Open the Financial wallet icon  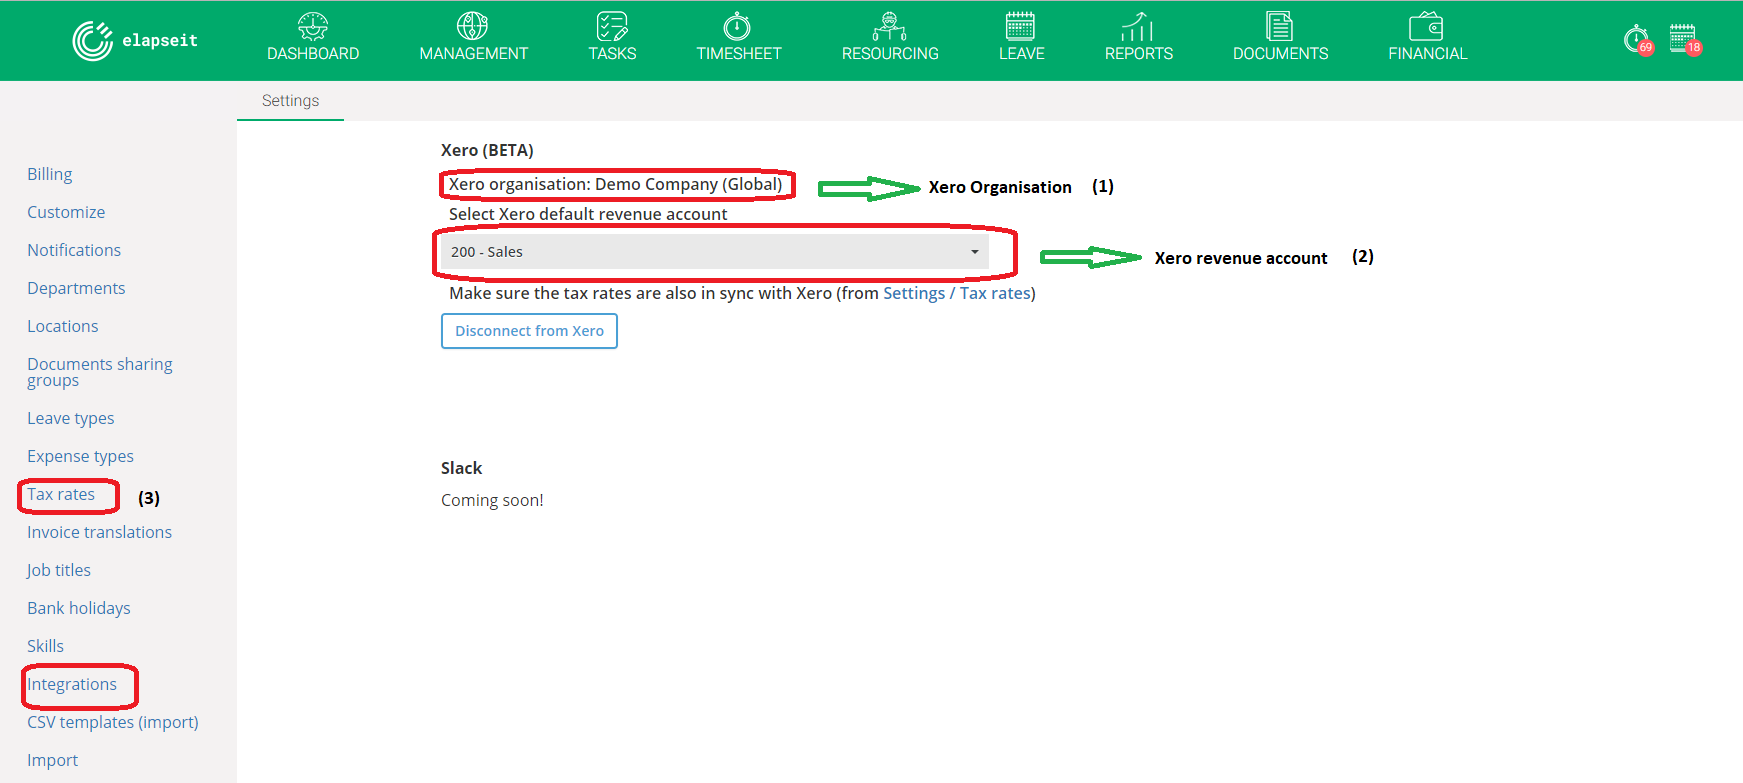pyautogui.click(x=1427, y=26)
